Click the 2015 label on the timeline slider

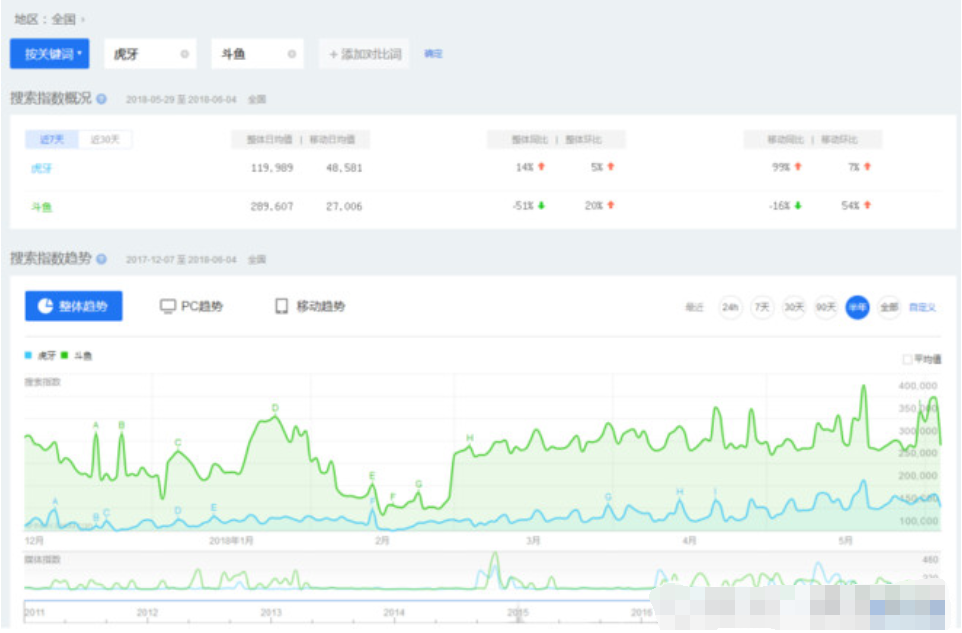click(518, 612)
